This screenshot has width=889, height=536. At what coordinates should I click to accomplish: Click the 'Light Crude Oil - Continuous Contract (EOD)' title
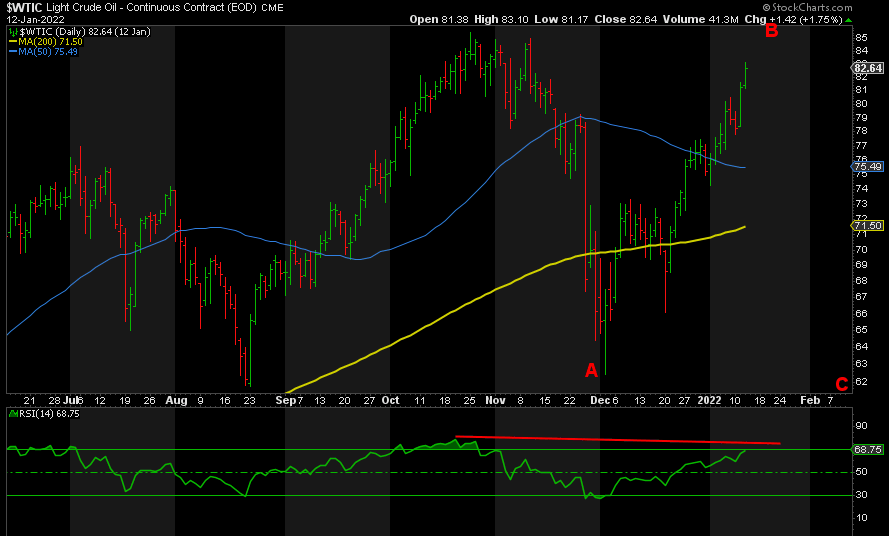click(151, 7)
